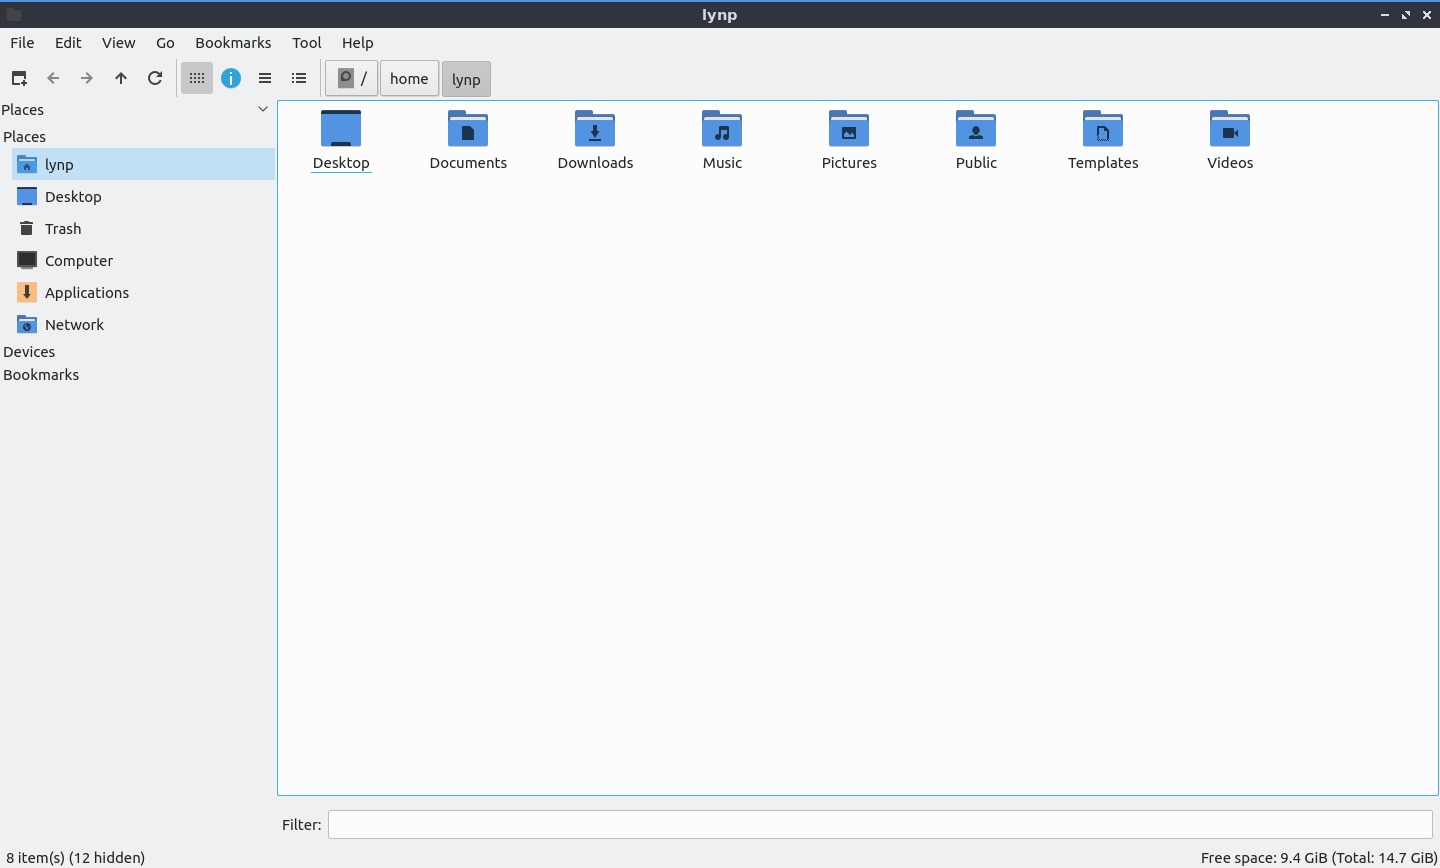This screenshot has height=868, width=1440.
Task: Switch to detailed list view
Action: point(299,78)
